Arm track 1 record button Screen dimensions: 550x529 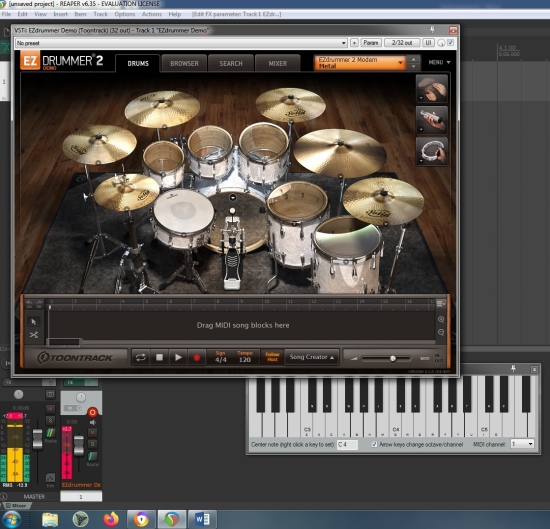click(x=92, y=412)
